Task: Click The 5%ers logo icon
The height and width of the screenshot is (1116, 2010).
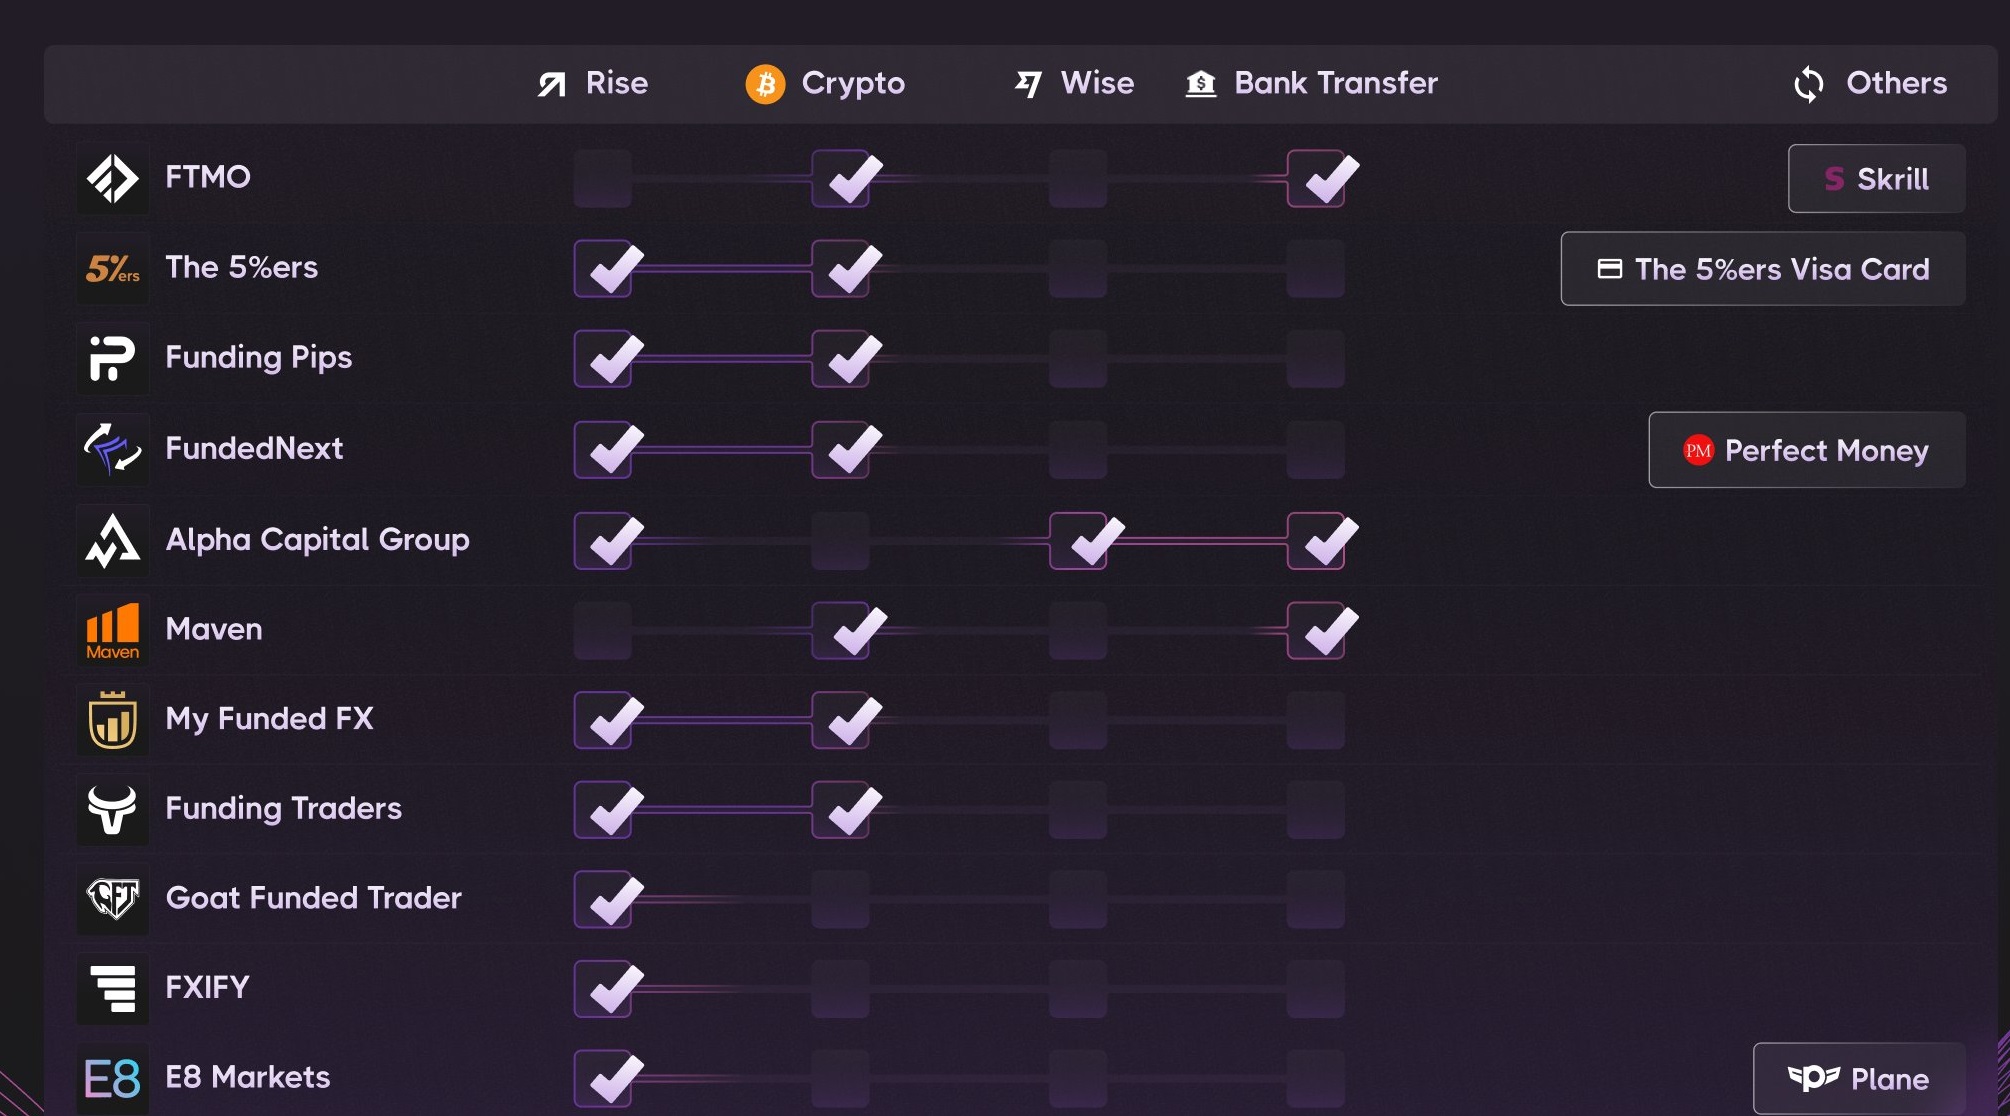Action: pos(113,269)
